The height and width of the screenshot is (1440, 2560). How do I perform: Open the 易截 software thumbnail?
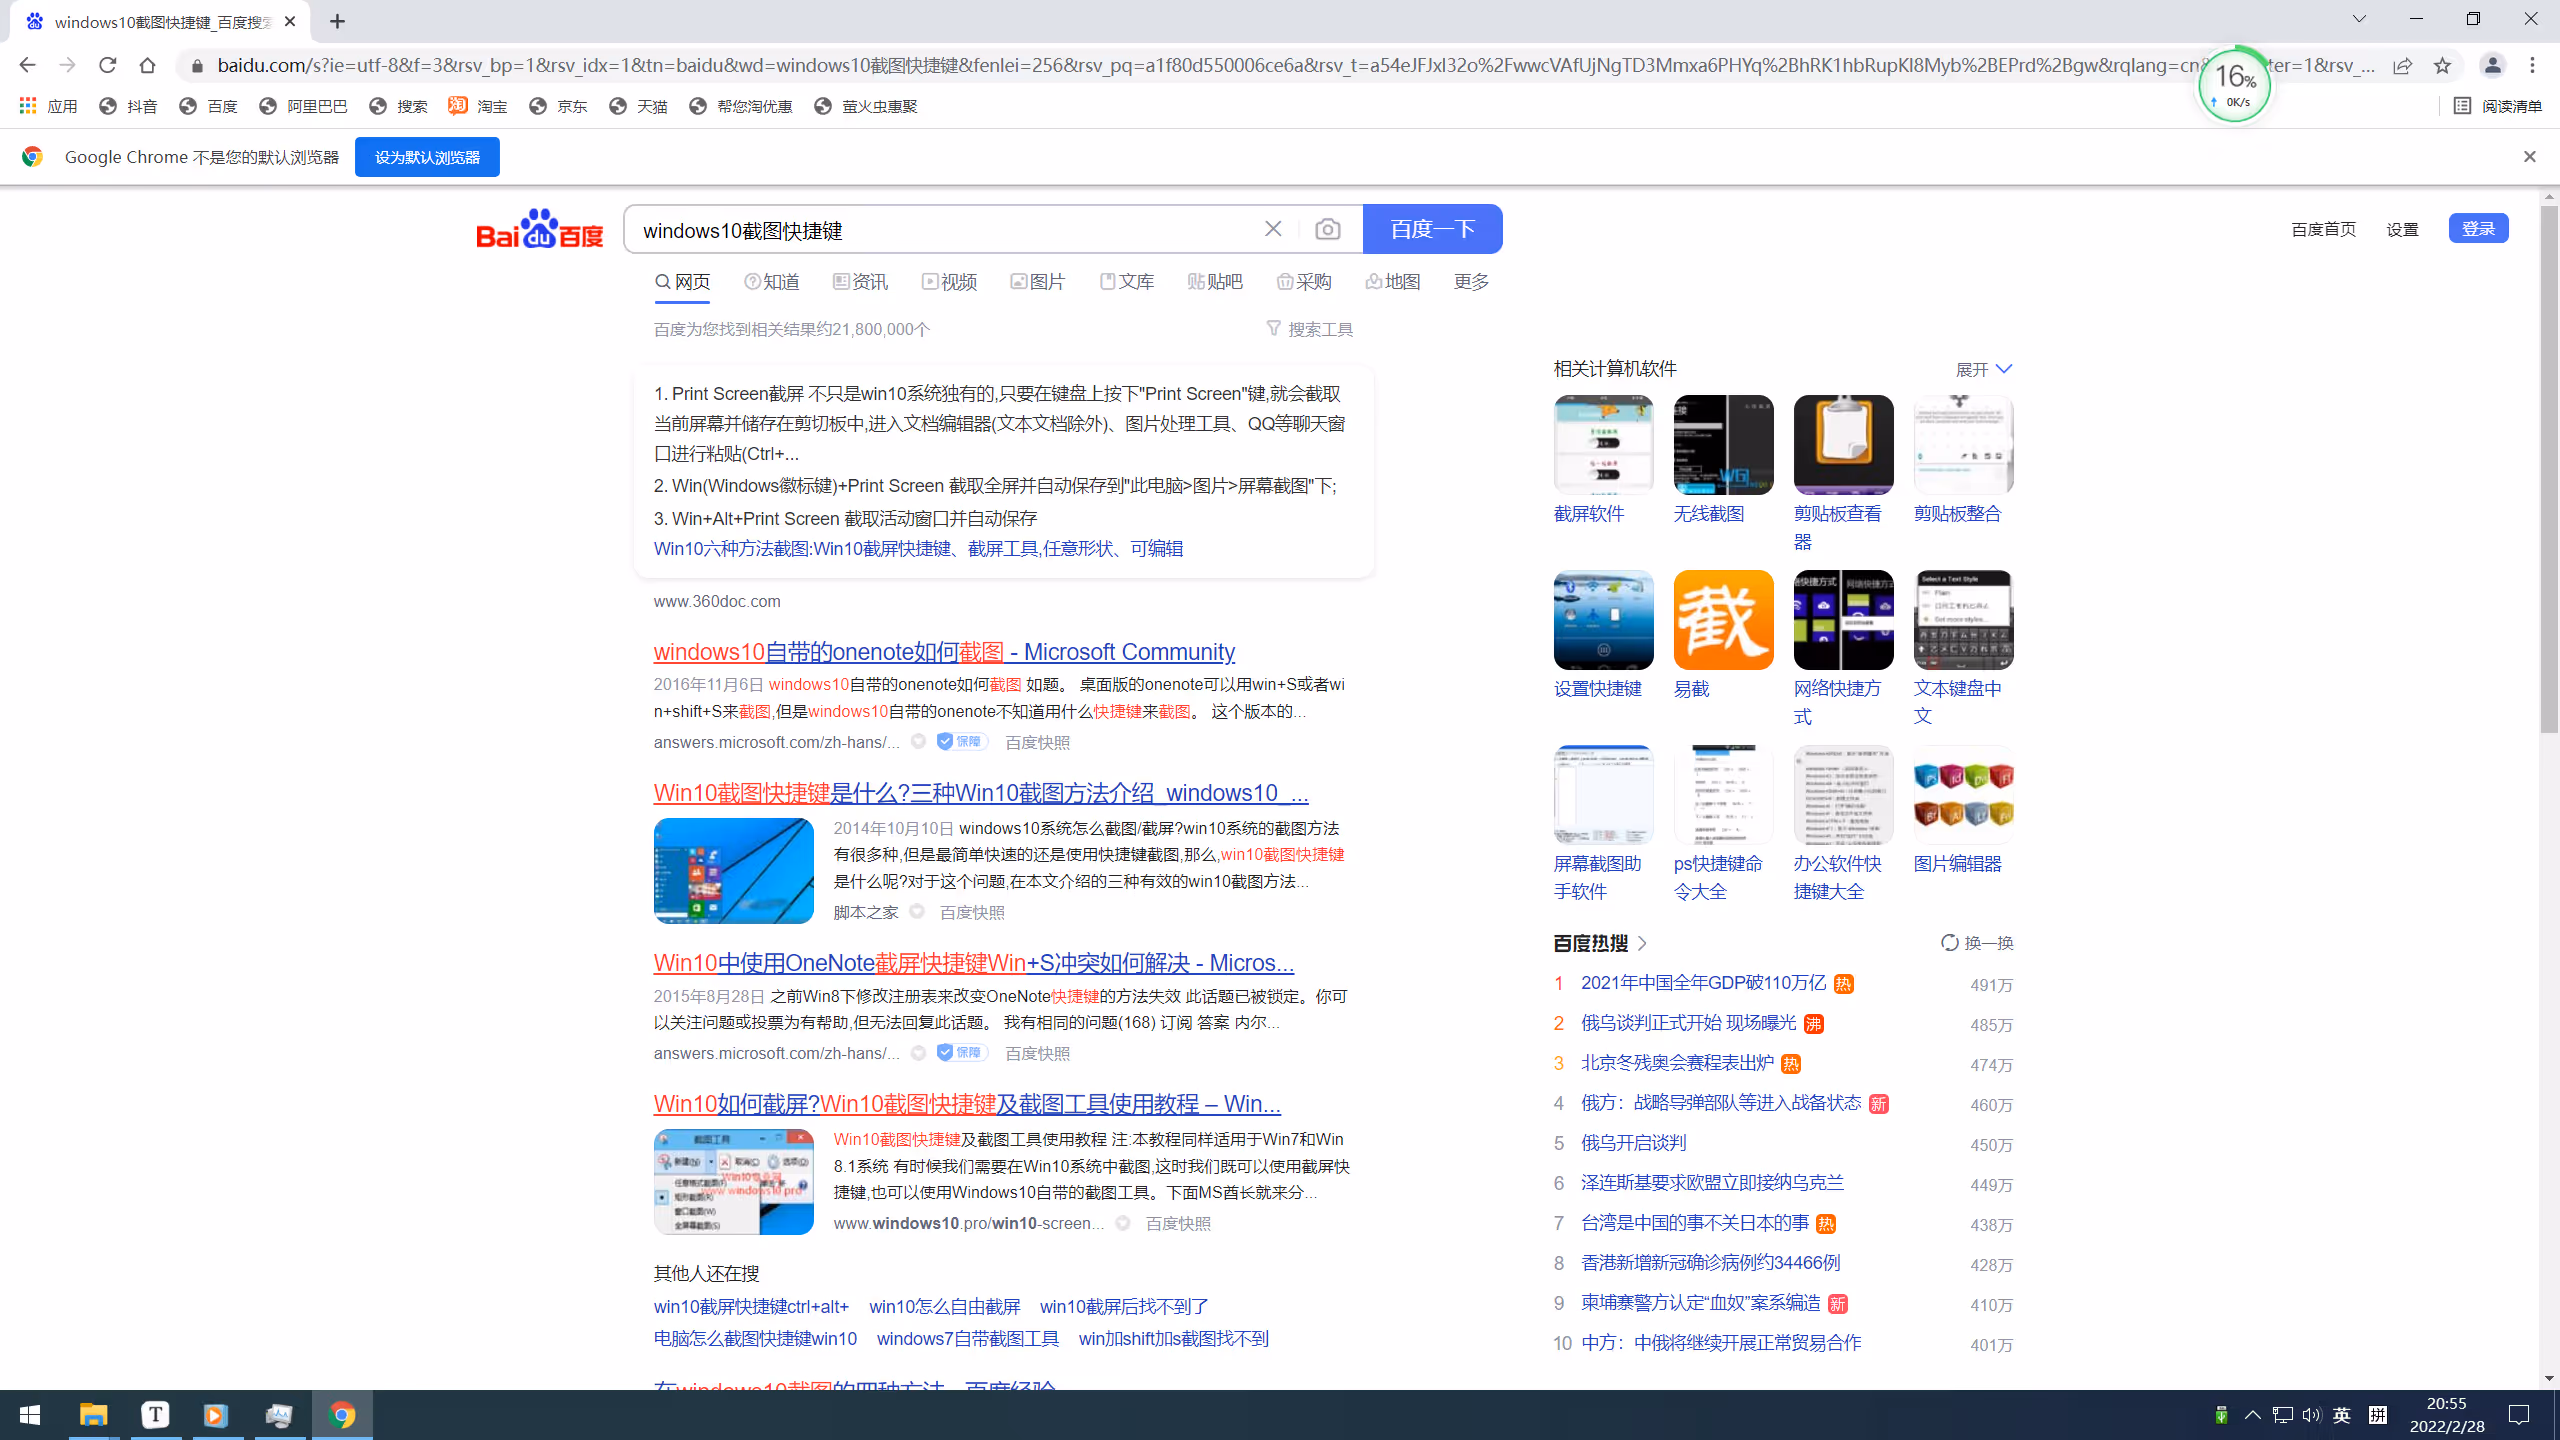[x=1723, y=620]
